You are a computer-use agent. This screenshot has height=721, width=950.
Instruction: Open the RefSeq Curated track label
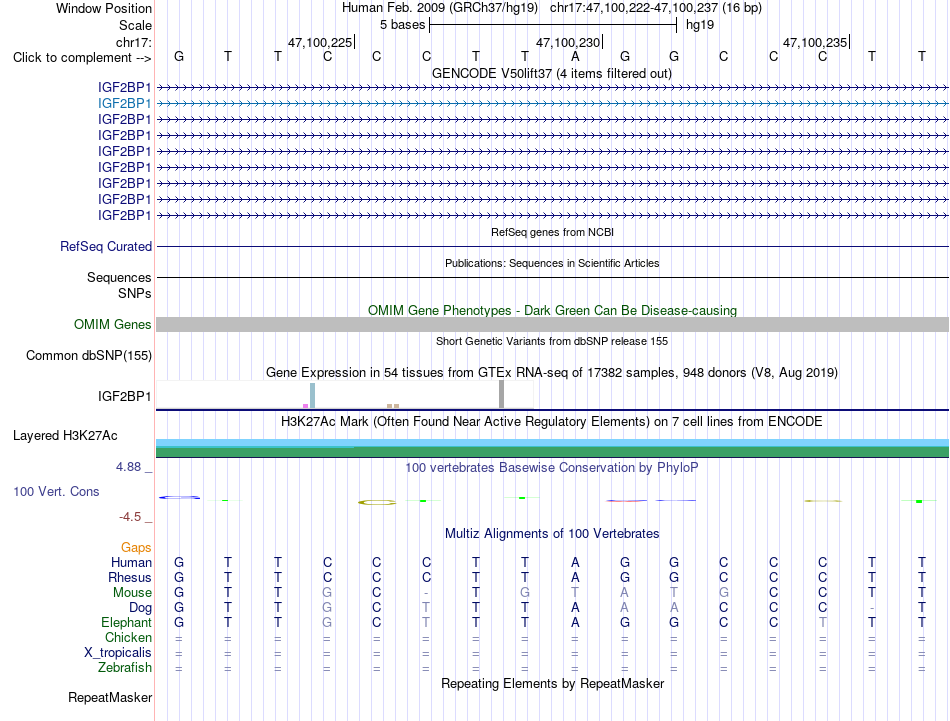point(106,247)
